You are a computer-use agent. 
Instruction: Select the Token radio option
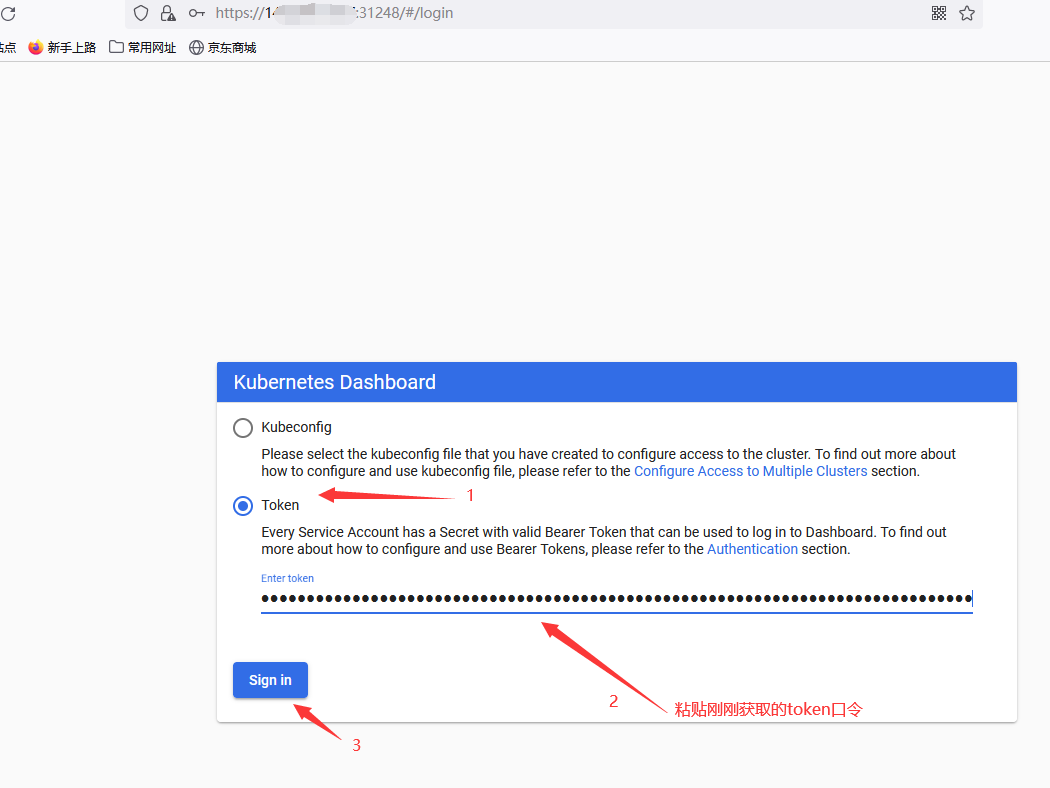point(243,505)
